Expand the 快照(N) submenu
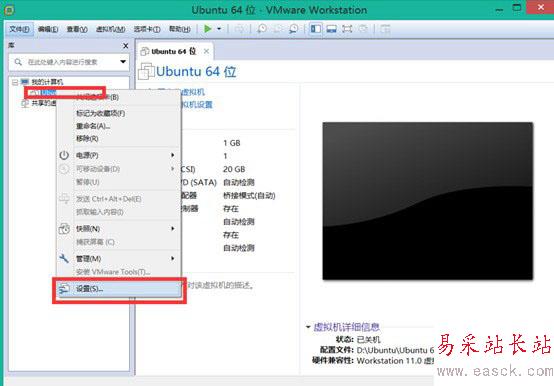Screen dimensions: 554x386 (119, 229)
